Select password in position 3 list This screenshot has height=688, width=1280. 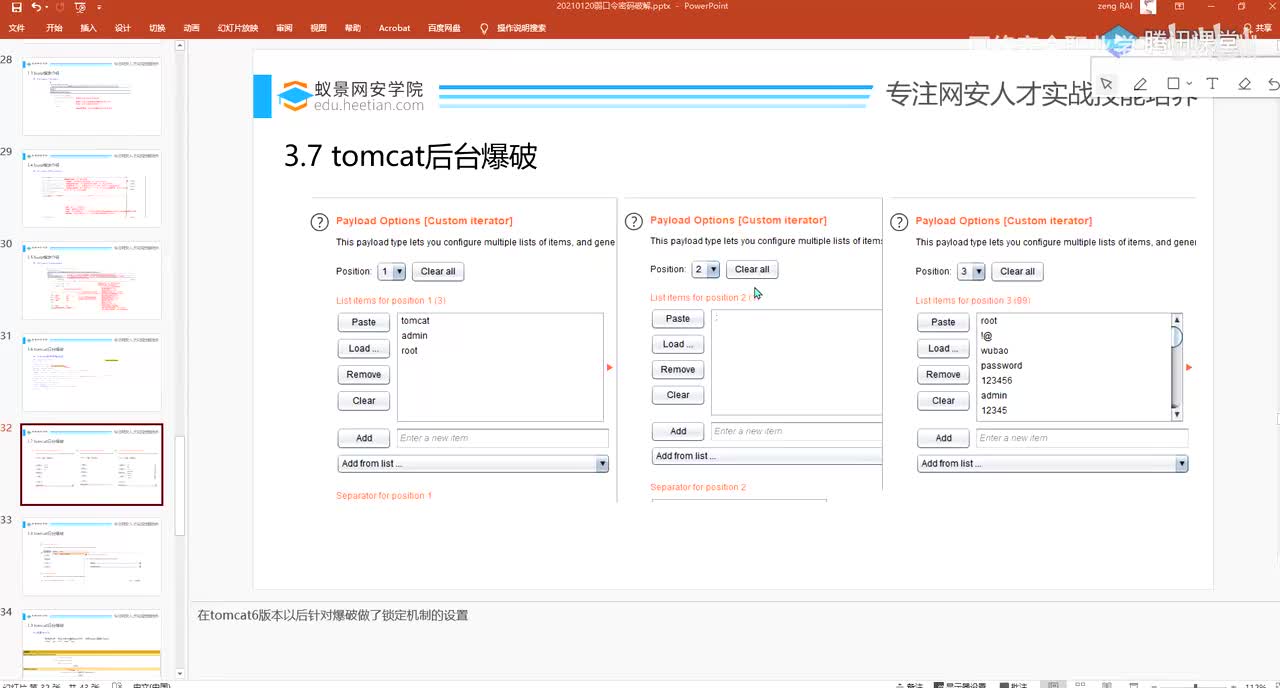point(1001,366)
